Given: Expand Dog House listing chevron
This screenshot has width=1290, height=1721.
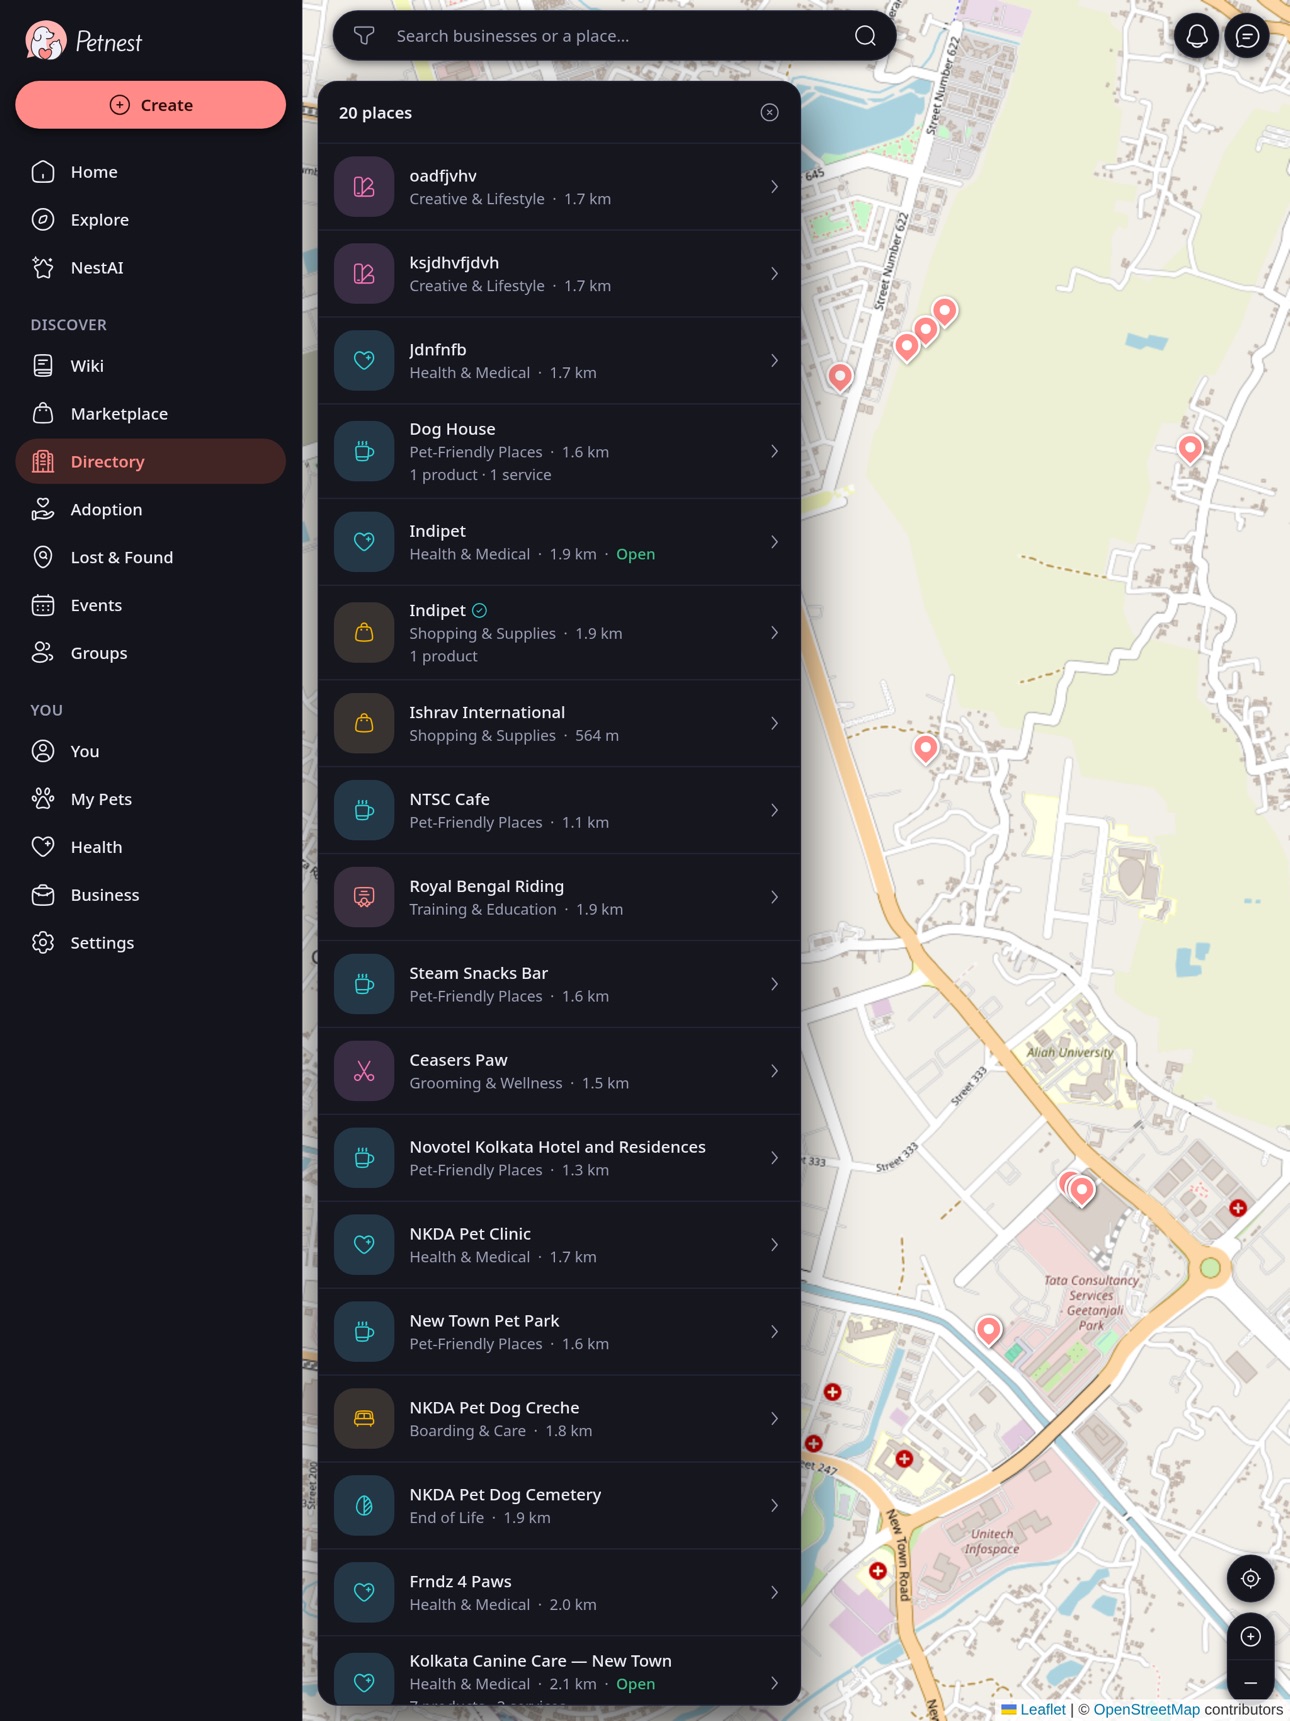Looking at the screenshot, I should [774, 452].
